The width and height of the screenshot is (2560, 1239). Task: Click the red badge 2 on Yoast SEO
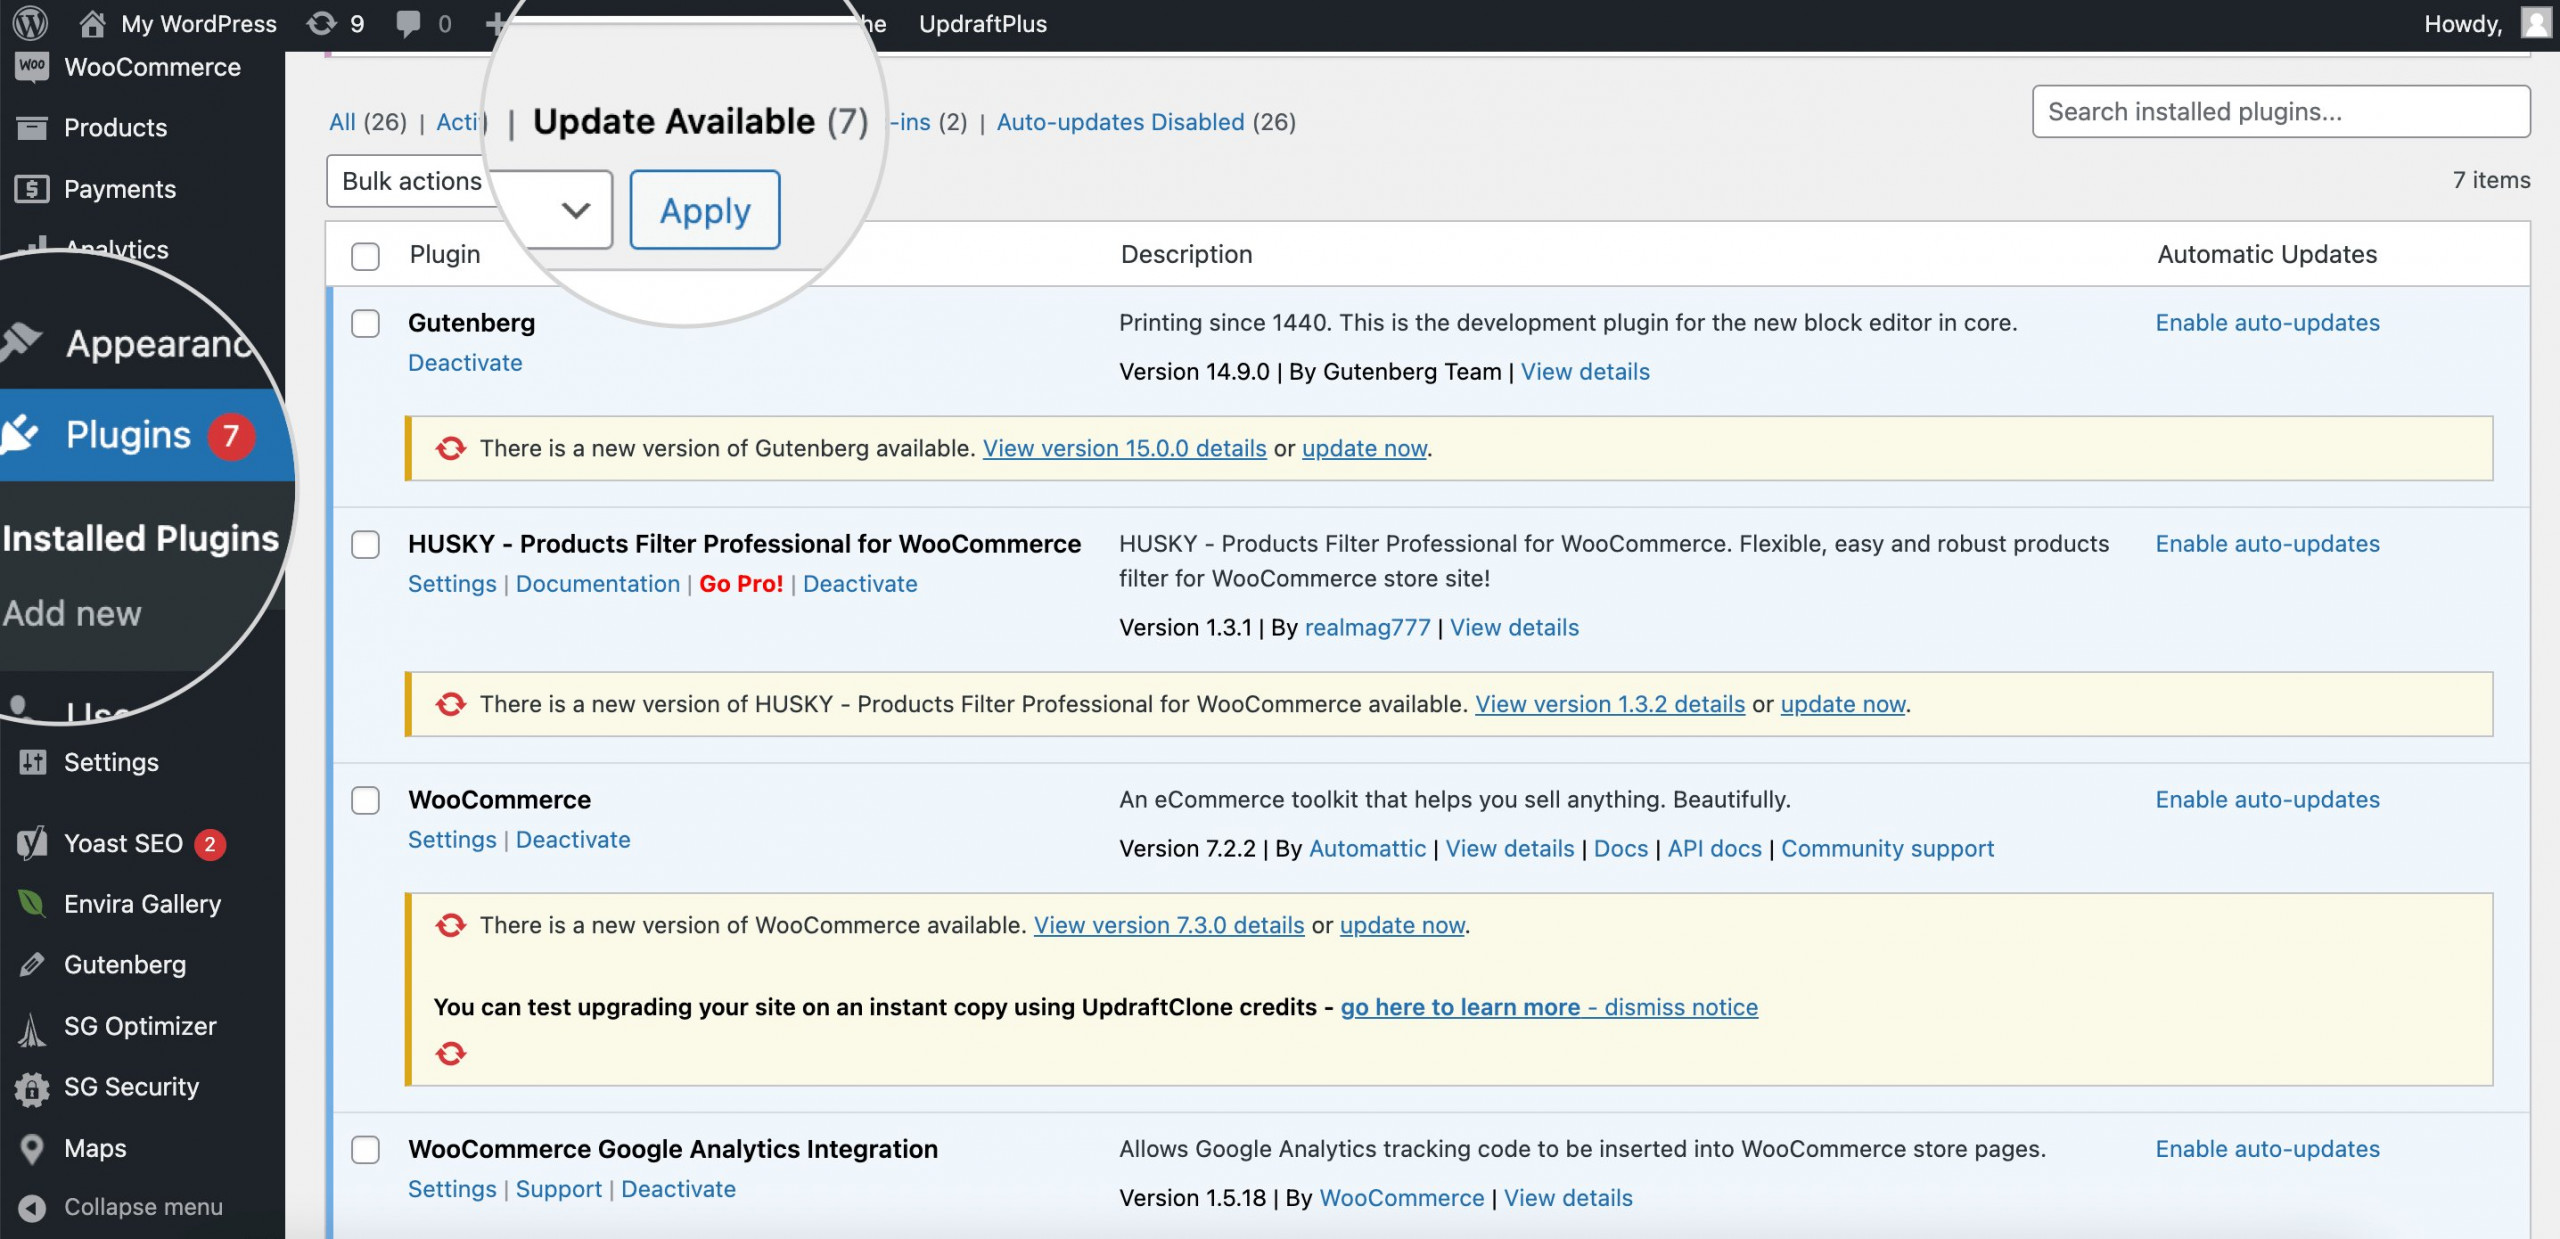pyautogui.click(x=210, y=844)
